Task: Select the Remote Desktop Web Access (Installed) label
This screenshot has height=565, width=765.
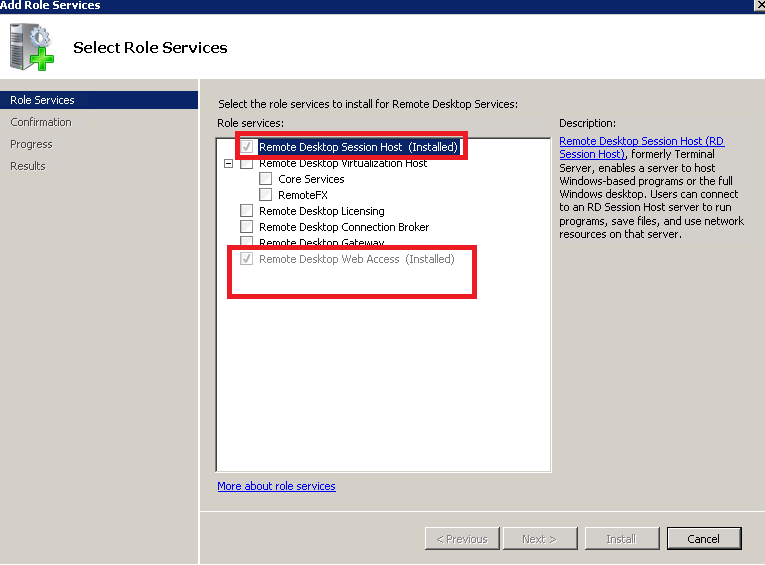Action: tap(357, 259)
